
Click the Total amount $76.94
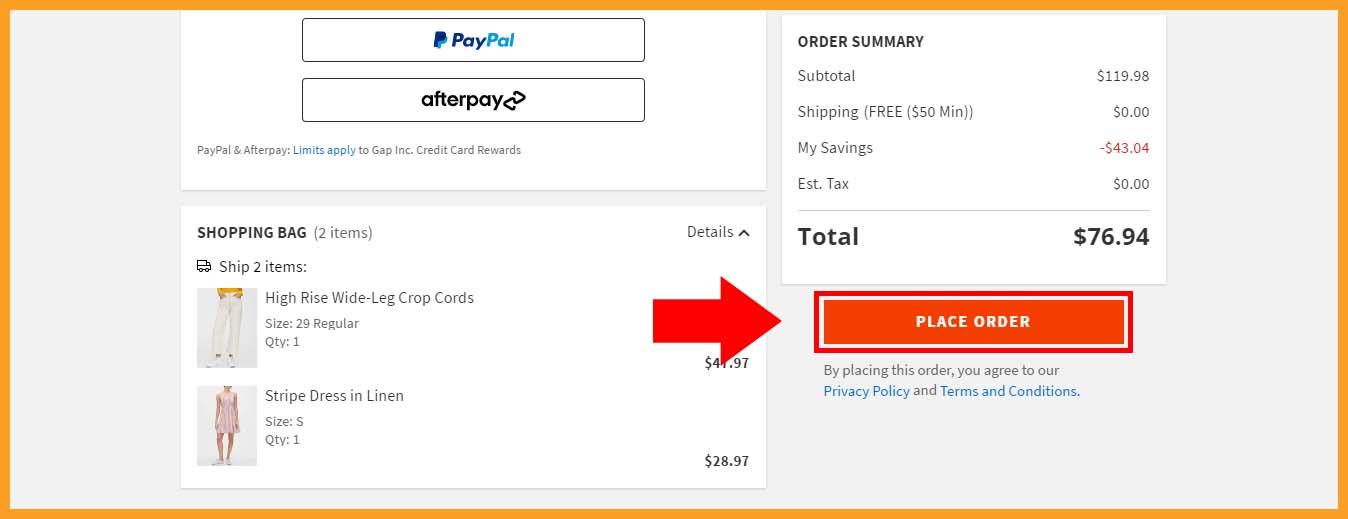pyautogui.click(x=1111, y=237)
